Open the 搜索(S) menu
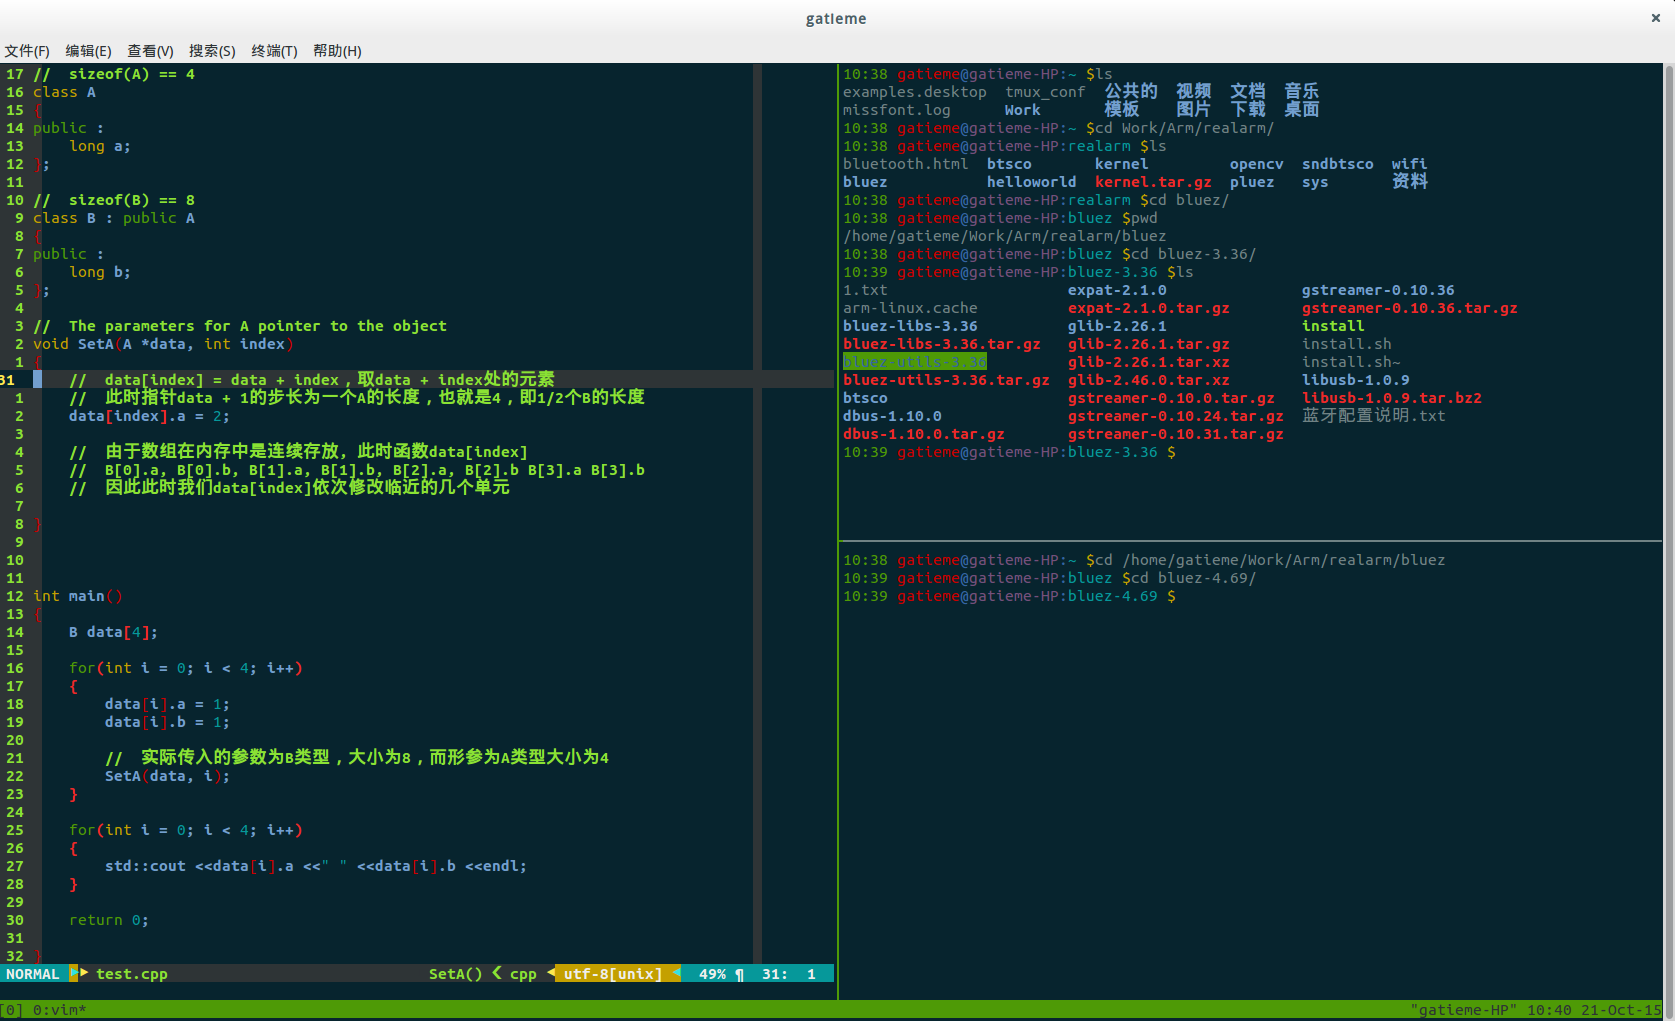 pos(212,51)
